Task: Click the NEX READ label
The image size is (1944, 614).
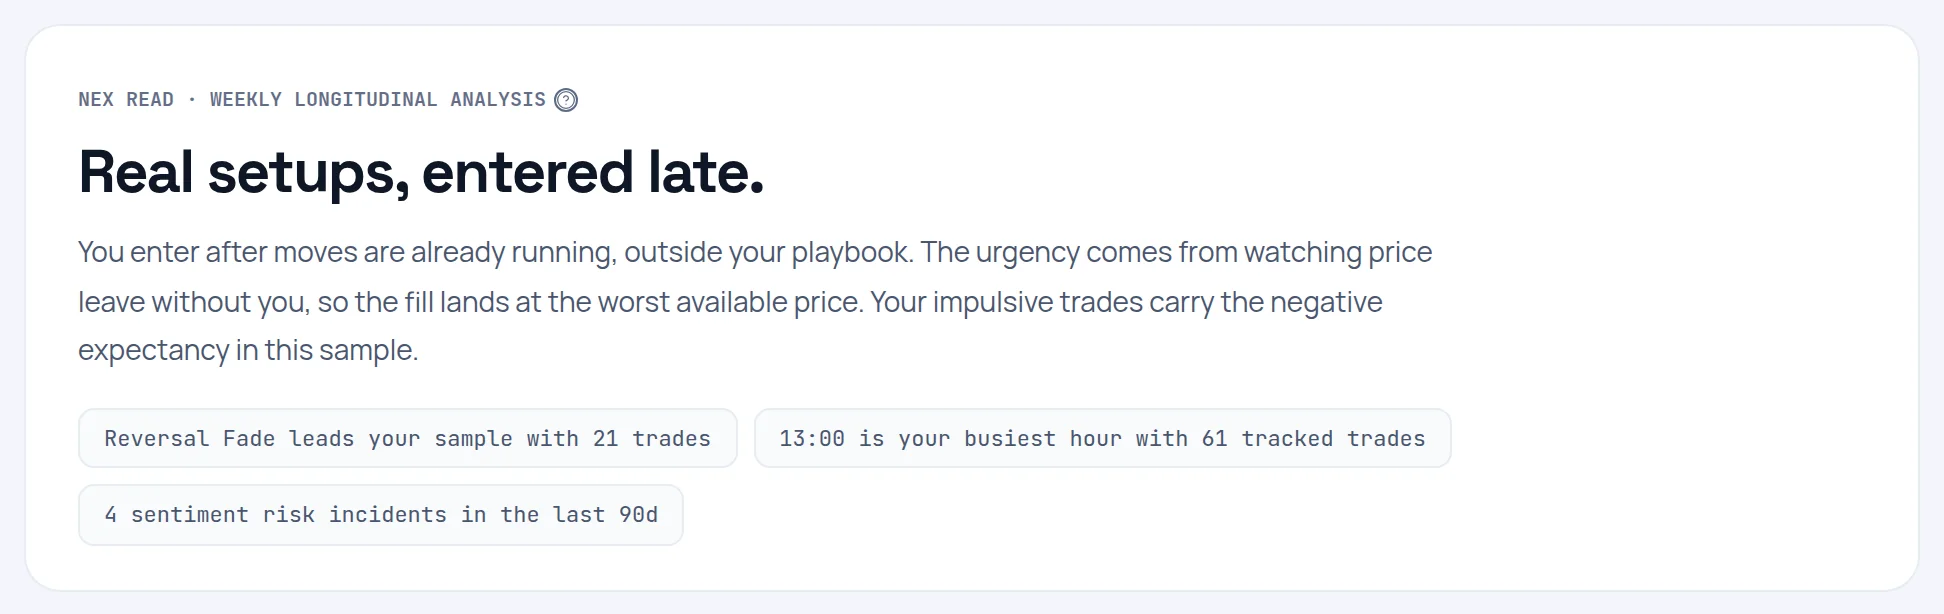Action: 126,100
